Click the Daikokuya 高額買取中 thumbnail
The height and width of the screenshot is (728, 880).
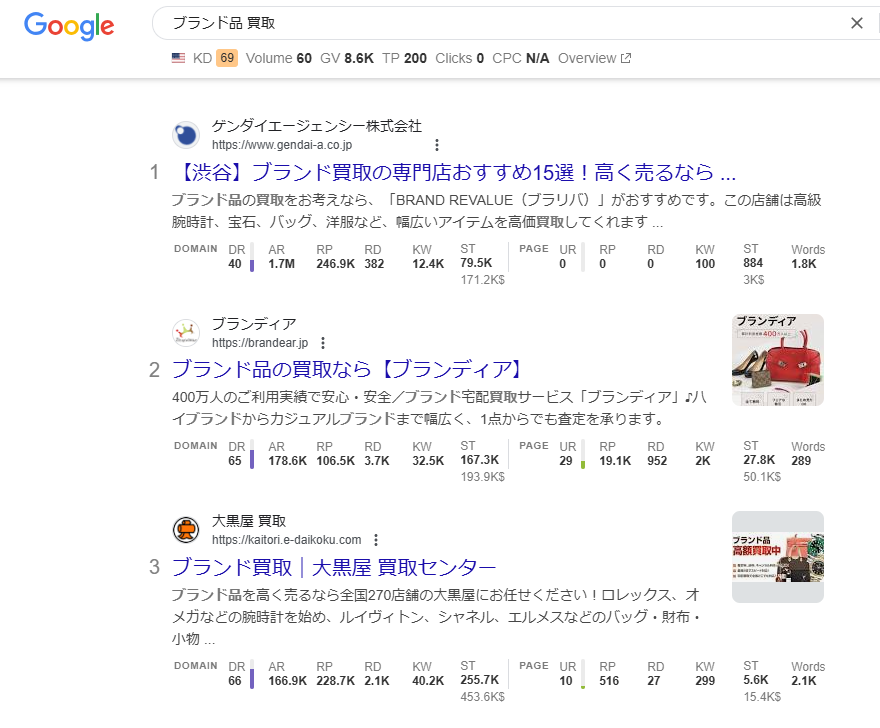click(x=777, y=557)
